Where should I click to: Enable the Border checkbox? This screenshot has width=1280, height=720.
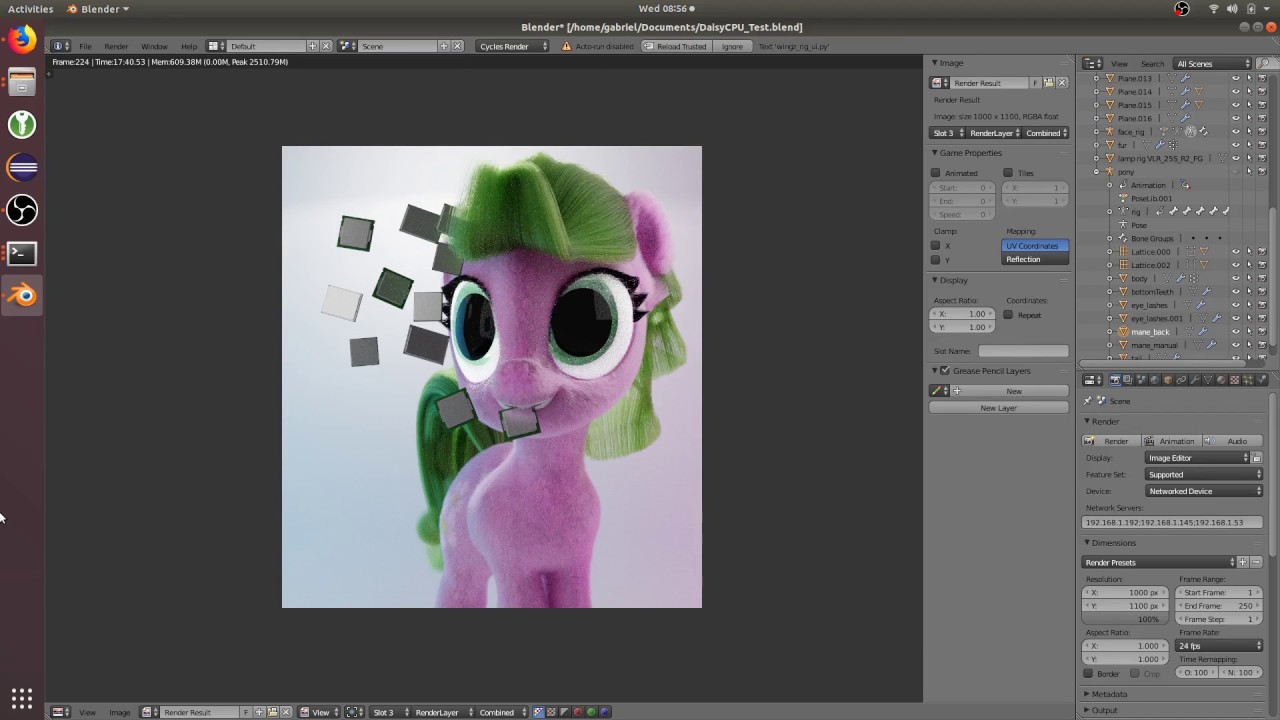click(x=1088, y=674)
